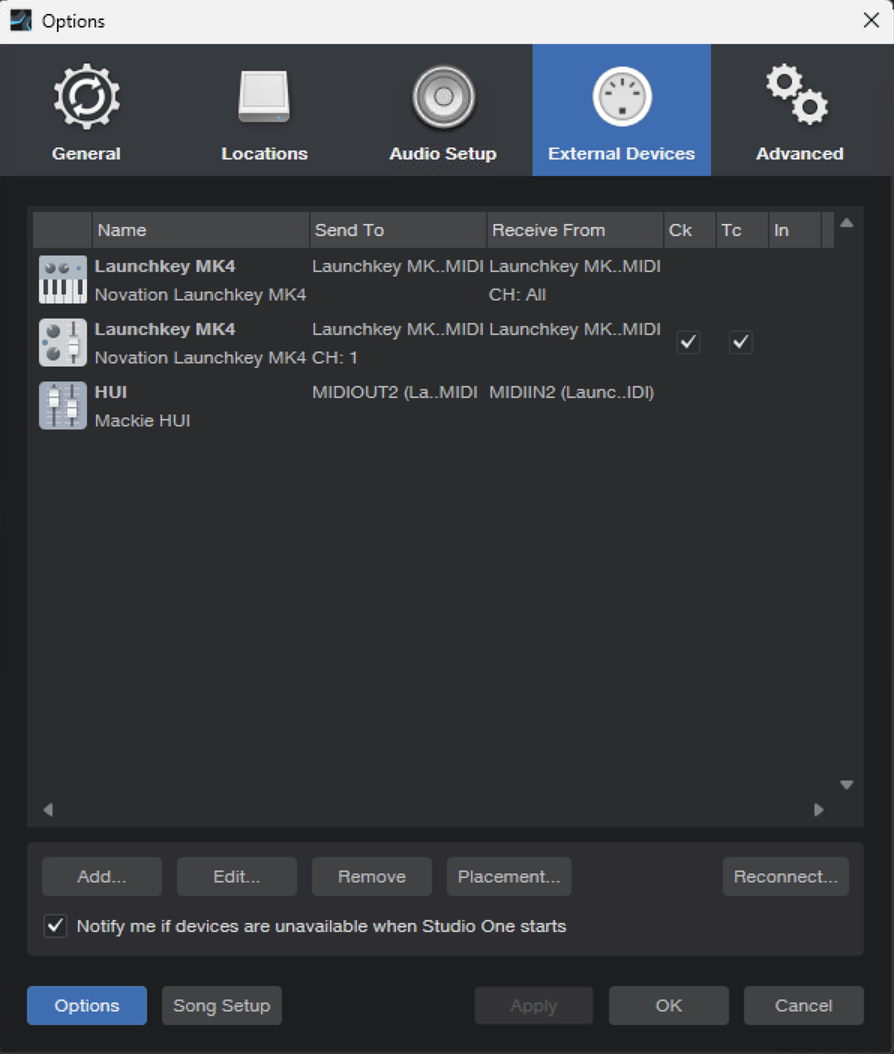This screenshot has width=894, height=1054.
Task: Confirm with the OK button
Action: [x=669, y=1006]
